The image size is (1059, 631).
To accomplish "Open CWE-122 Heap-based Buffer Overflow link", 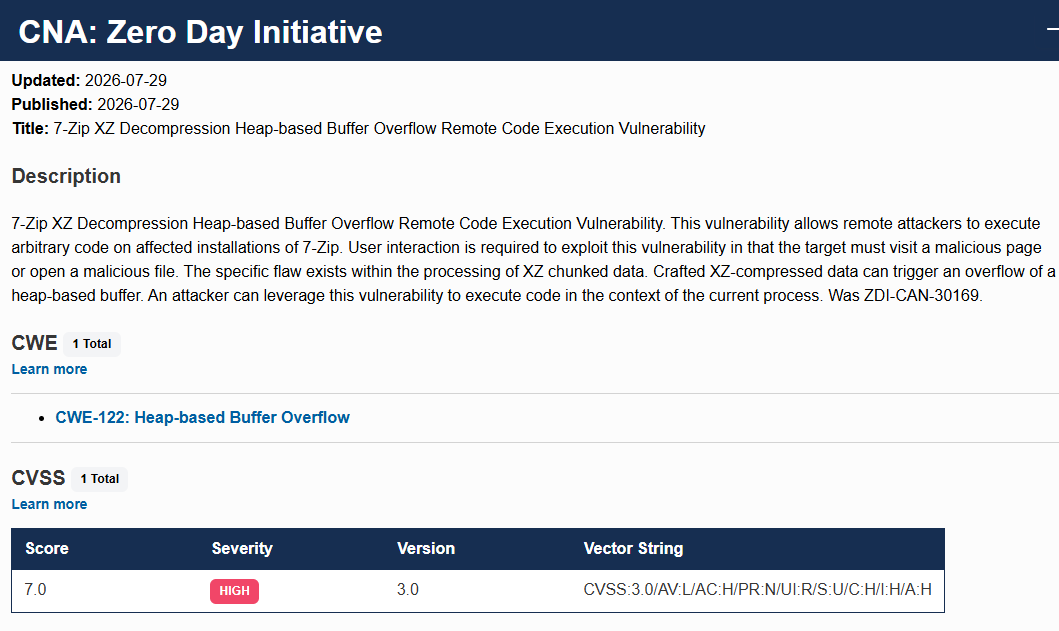I will (203, 418).
